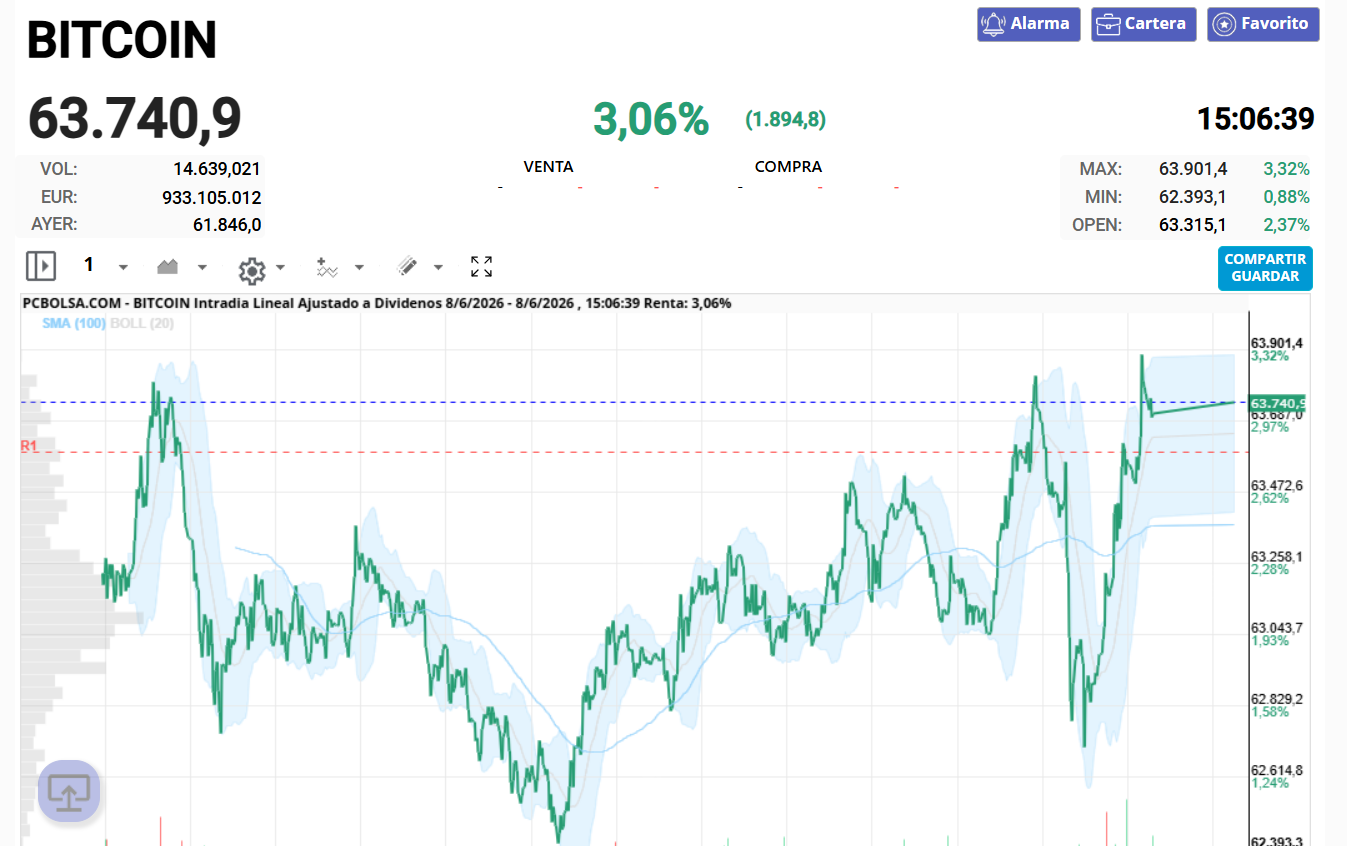Click the COMPARTIR GUARDAR button
This screenshot has height=846, width=1347.
(x=1265, y=268)
